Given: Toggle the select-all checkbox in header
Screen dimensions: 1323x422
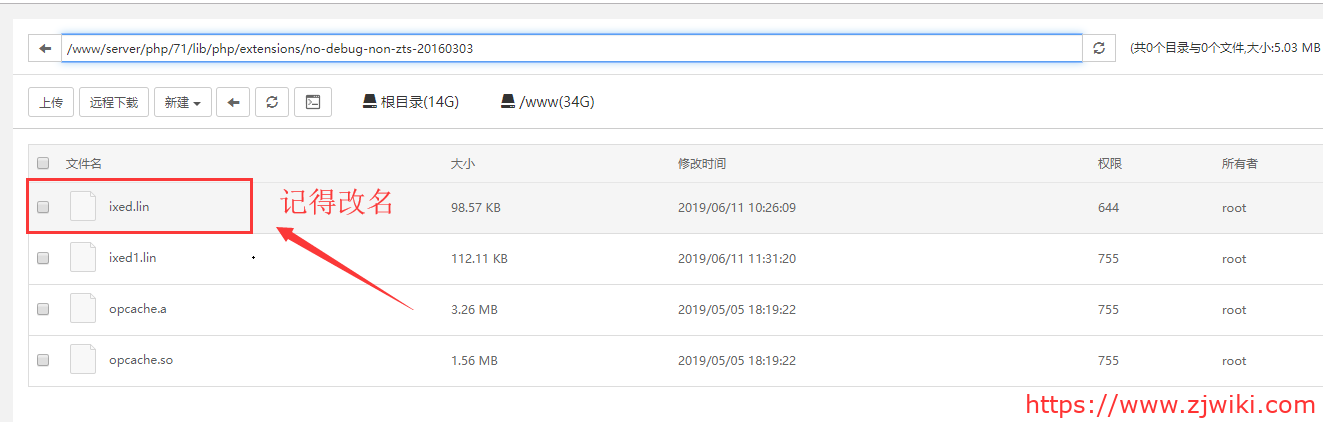Looking at the screenshot, I should point(43,163).
